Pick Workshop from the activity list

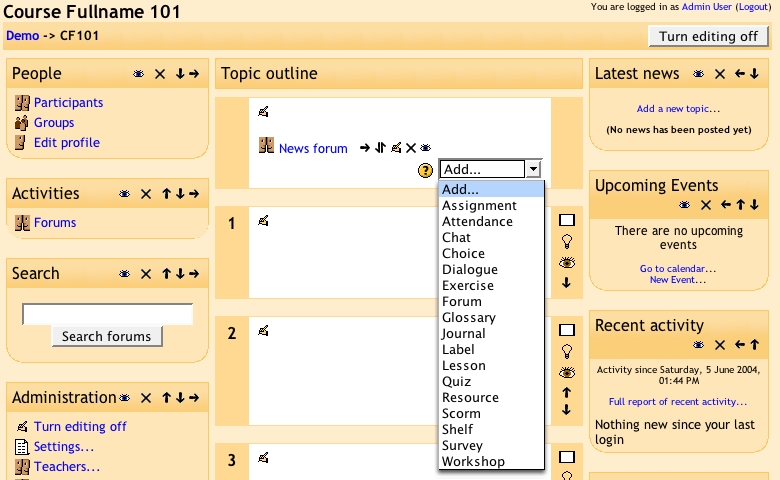click(x=473, y=462)
